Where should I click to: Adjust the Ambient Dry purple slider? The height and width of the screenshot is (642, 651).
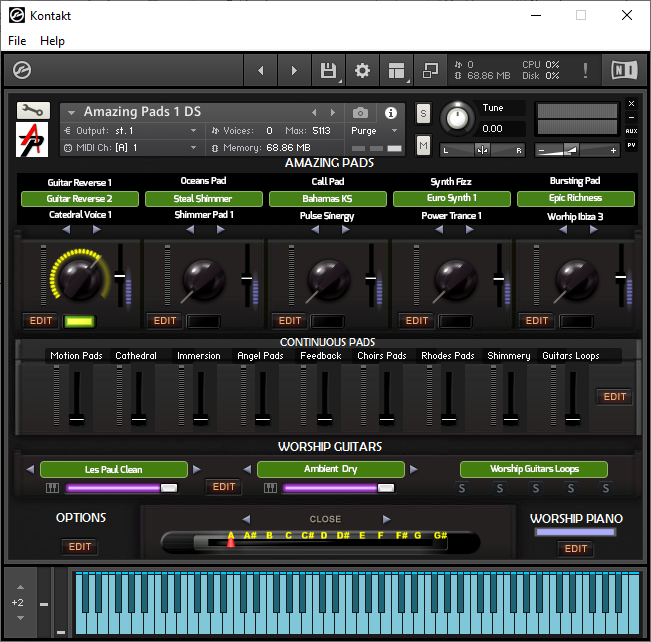(x=339, y=488)
